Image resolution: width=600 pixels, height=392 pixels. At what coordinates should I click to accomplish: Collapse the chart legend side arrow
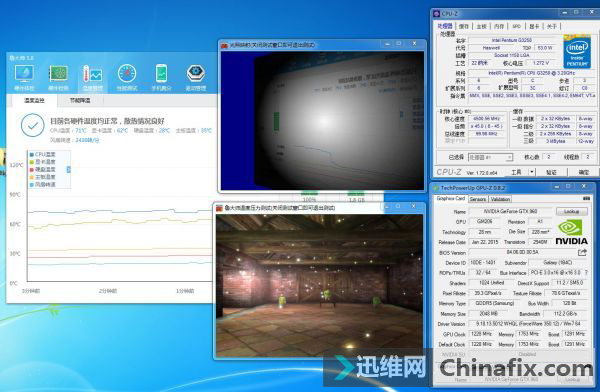68,169
